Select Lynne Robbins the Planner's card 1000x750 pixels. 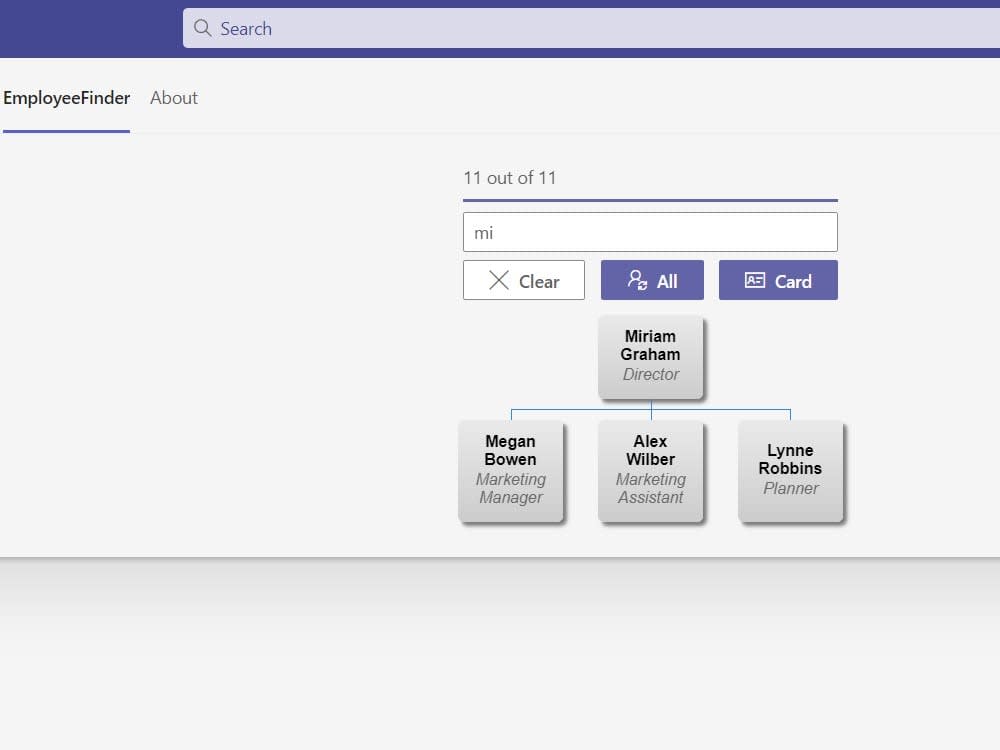[x=791, y=470]
